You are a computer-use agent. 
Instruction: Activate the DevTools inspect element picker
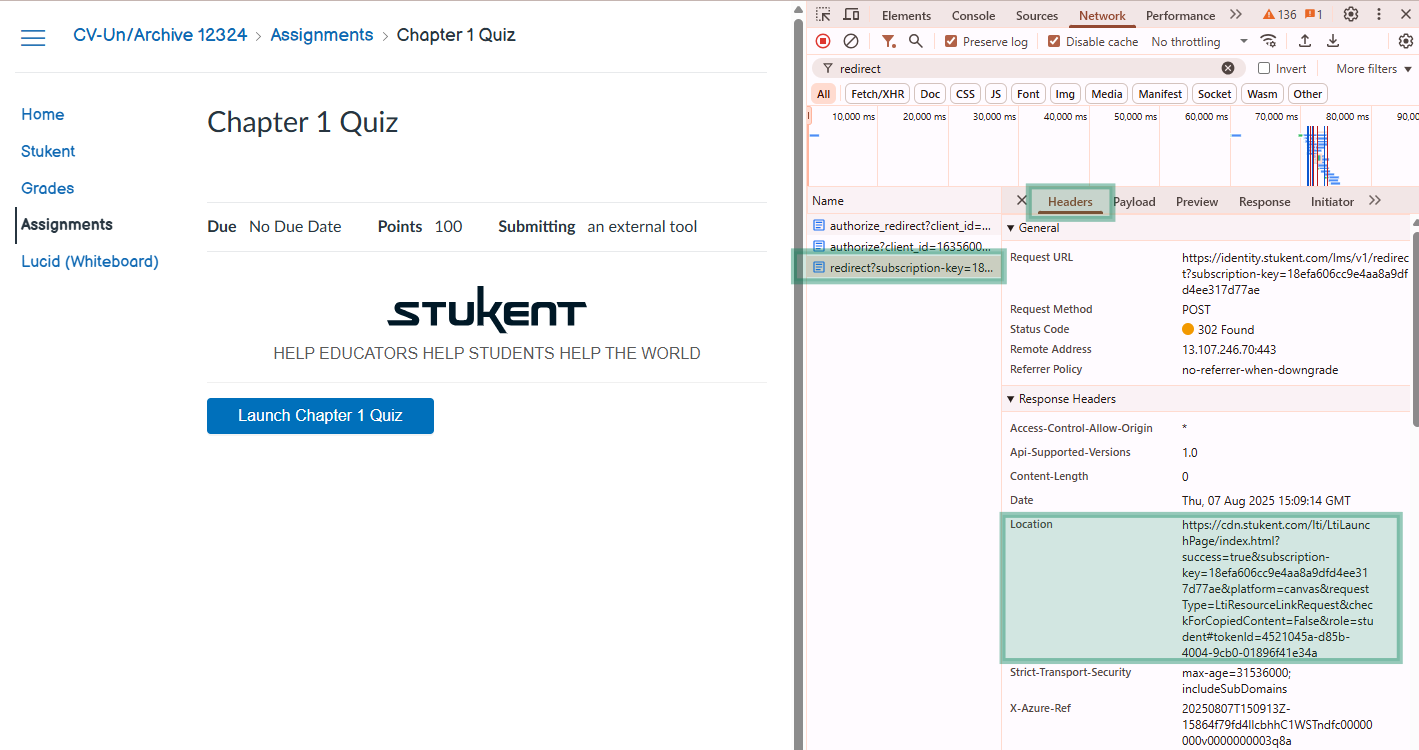click(823, 15)
